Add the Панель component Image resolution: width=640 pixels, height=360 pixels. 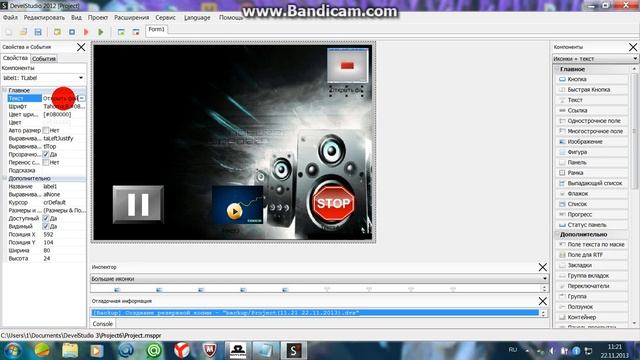tap(592, 162)
